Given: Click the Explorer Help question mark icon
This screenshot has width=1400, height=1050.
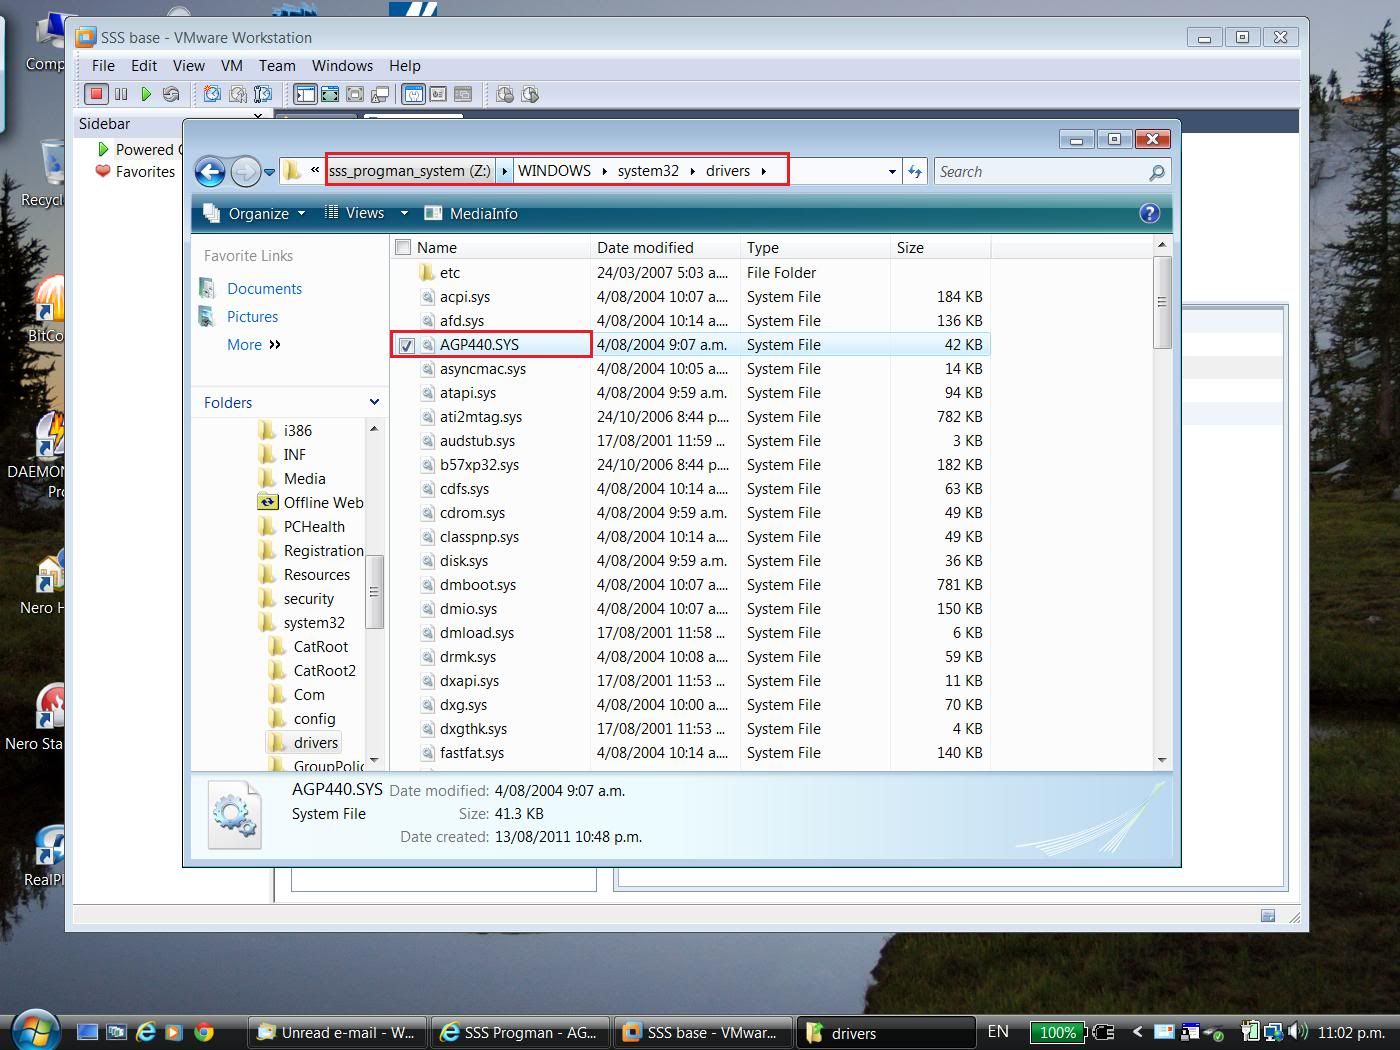Looking at the screenshot, I should click(x=1150, y=213).
